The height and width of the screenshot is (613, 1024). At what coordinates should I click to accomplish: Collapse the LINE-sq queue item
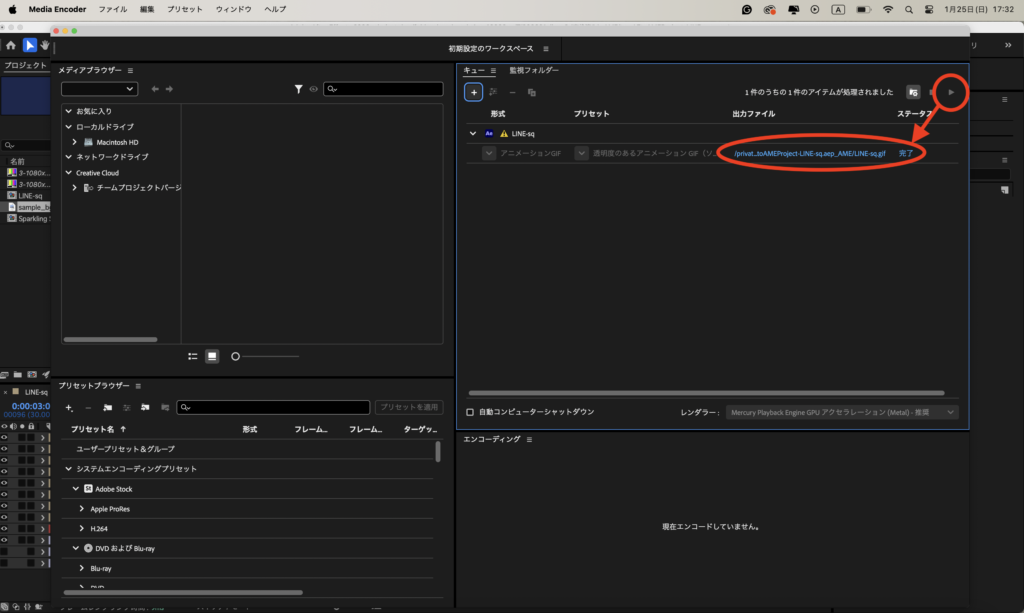[473, 133]
